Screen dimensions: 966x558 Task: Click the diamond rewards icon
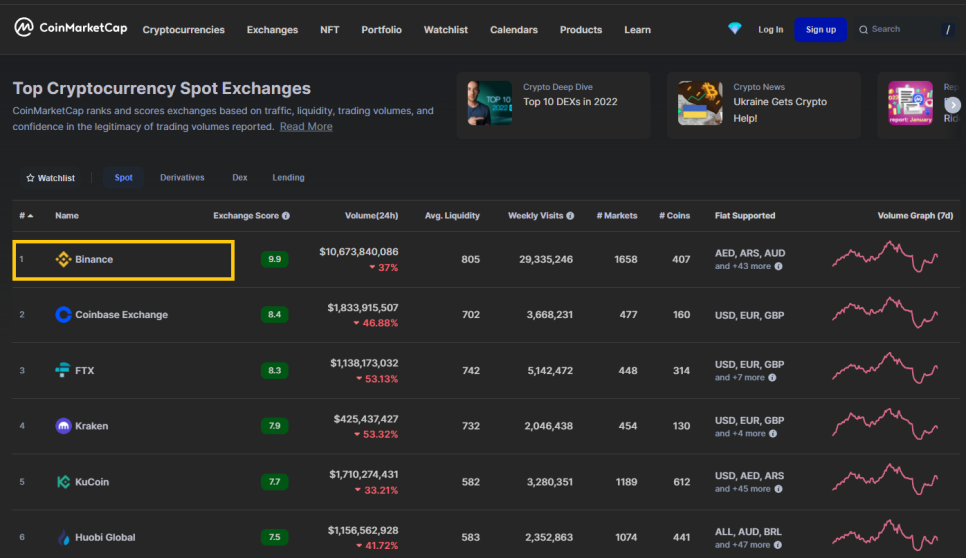coord(734,28)
